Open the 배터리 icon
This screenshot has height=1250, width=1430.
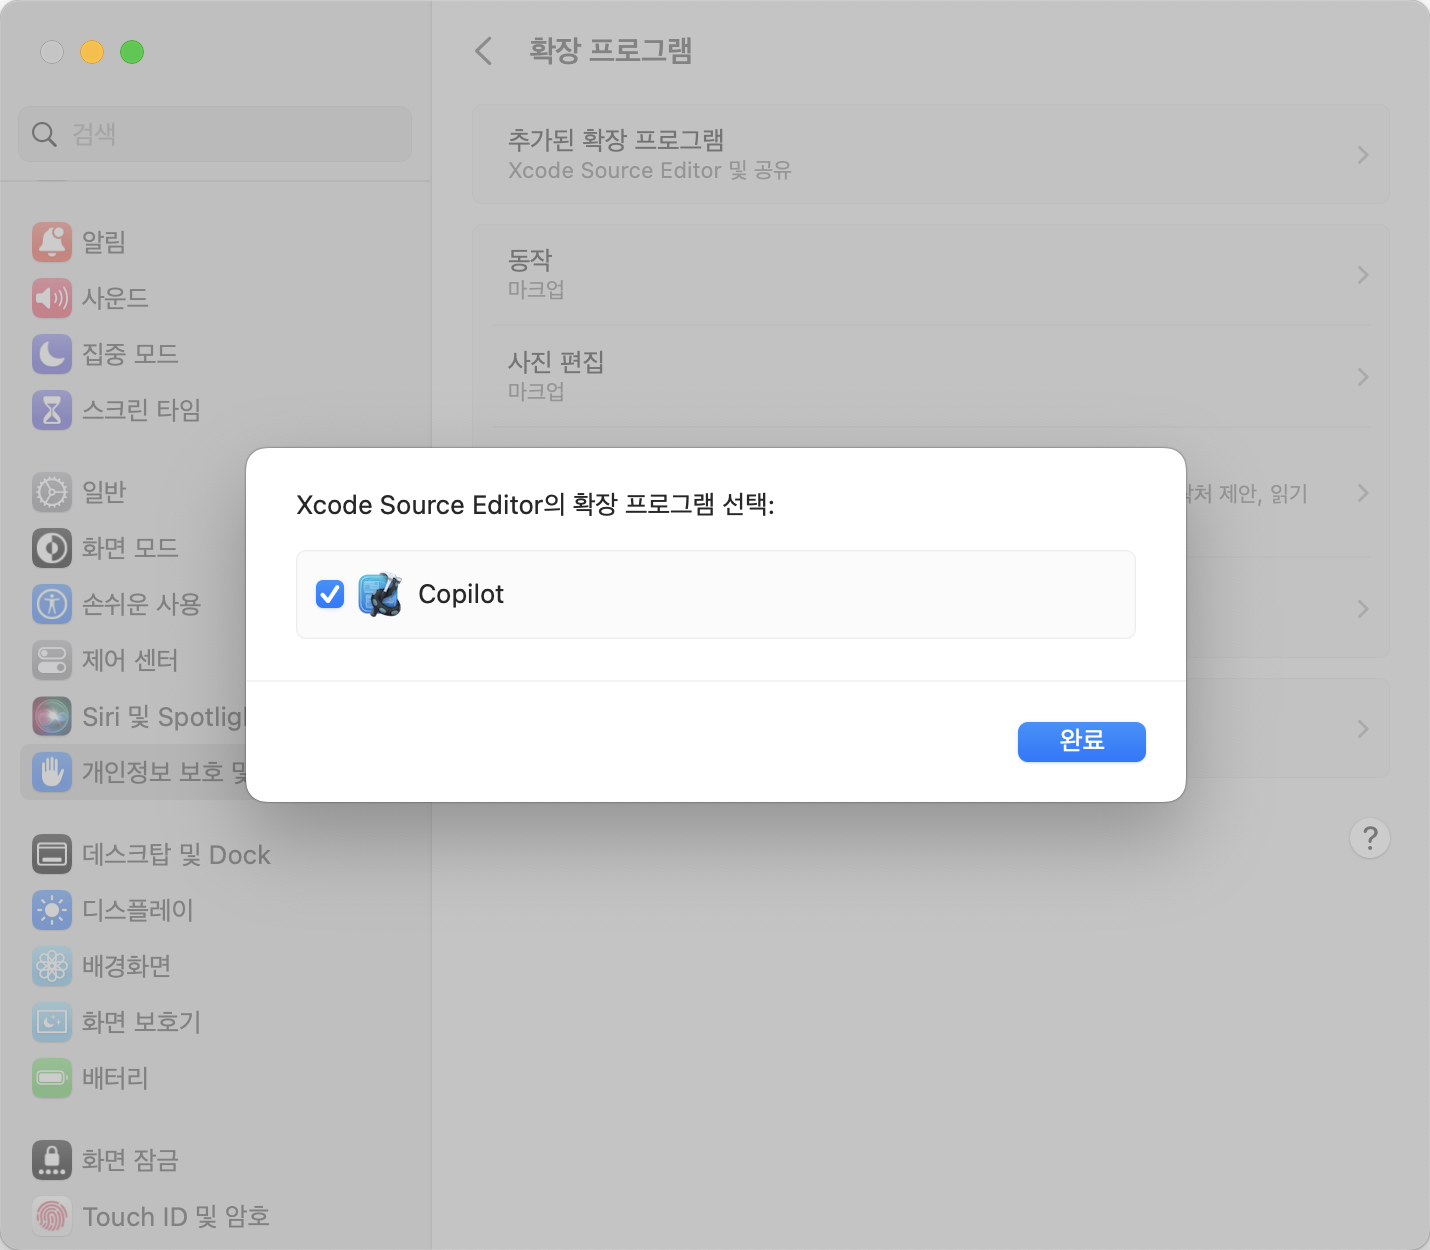click(x=52, y=1078)
